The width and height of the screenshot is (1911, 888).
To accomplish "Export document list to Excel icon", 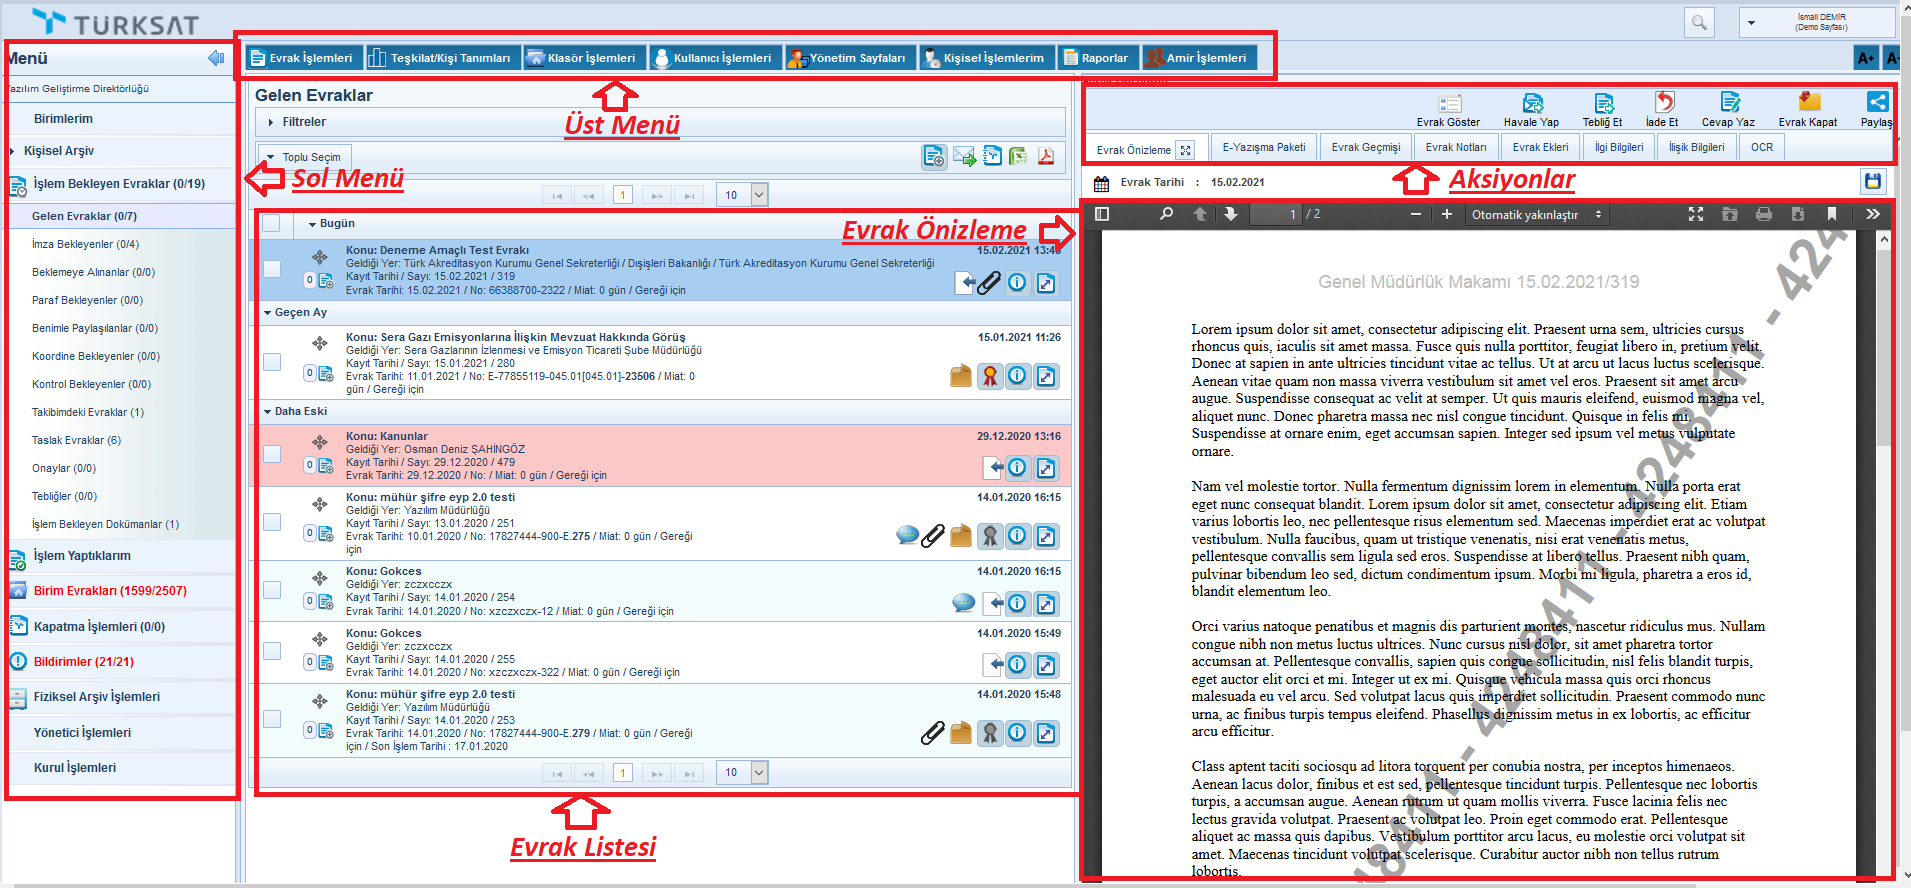I will pyautogui.click(x=1018, y=156).
